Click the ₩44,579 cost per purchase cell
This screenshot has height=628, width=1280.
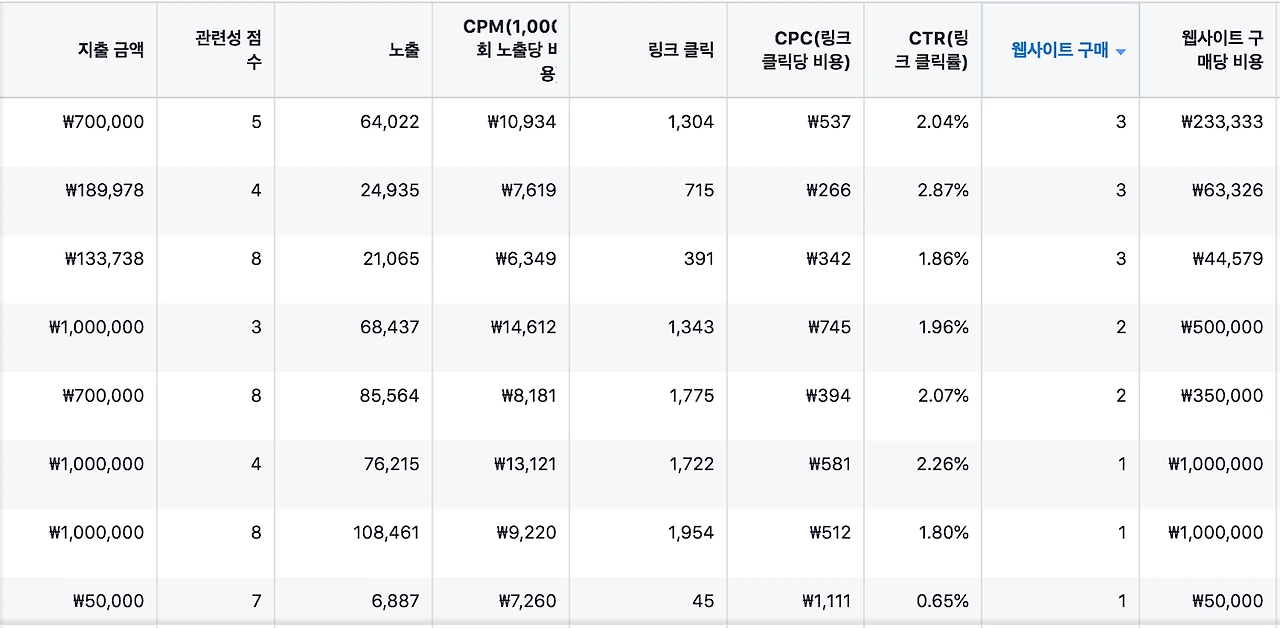1228,258
